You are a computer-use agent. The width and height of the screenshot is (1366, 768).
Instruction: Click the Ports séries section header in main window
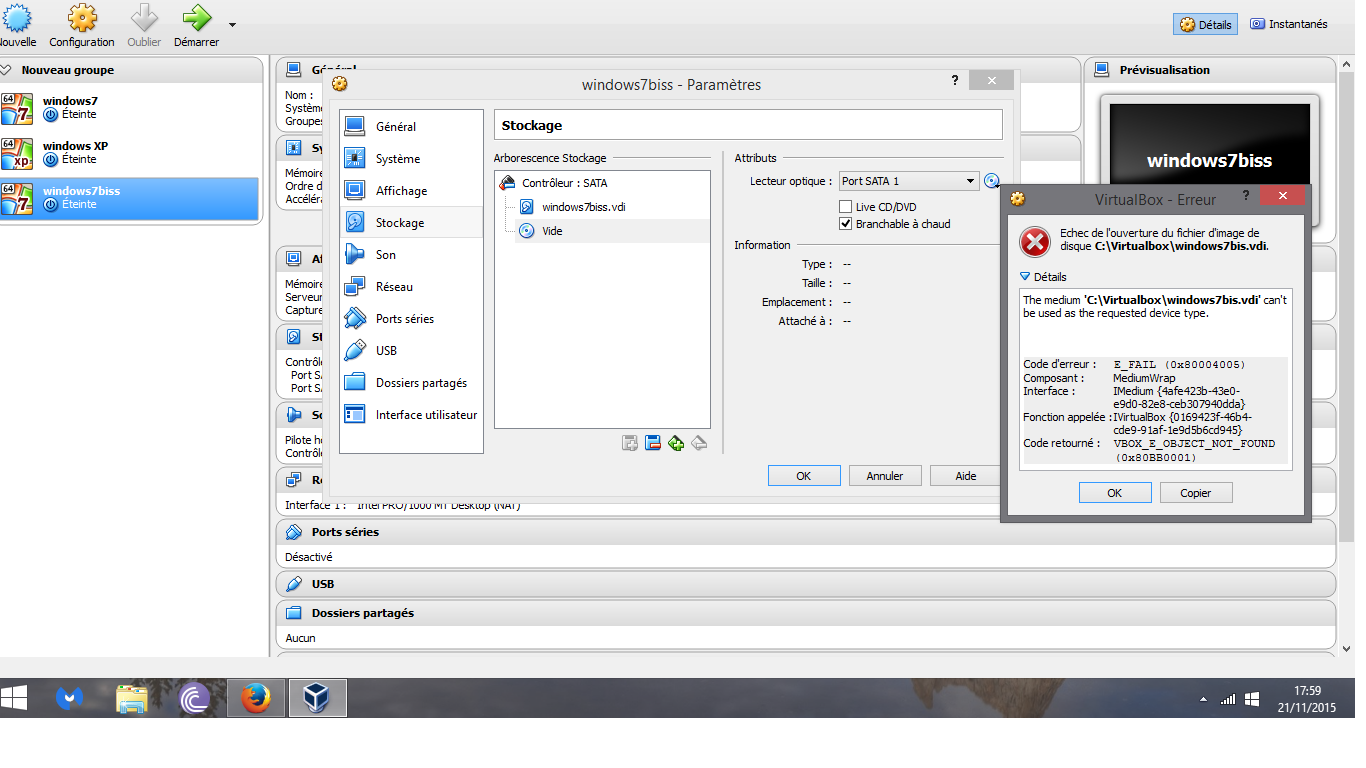click(x=806, y=532)
